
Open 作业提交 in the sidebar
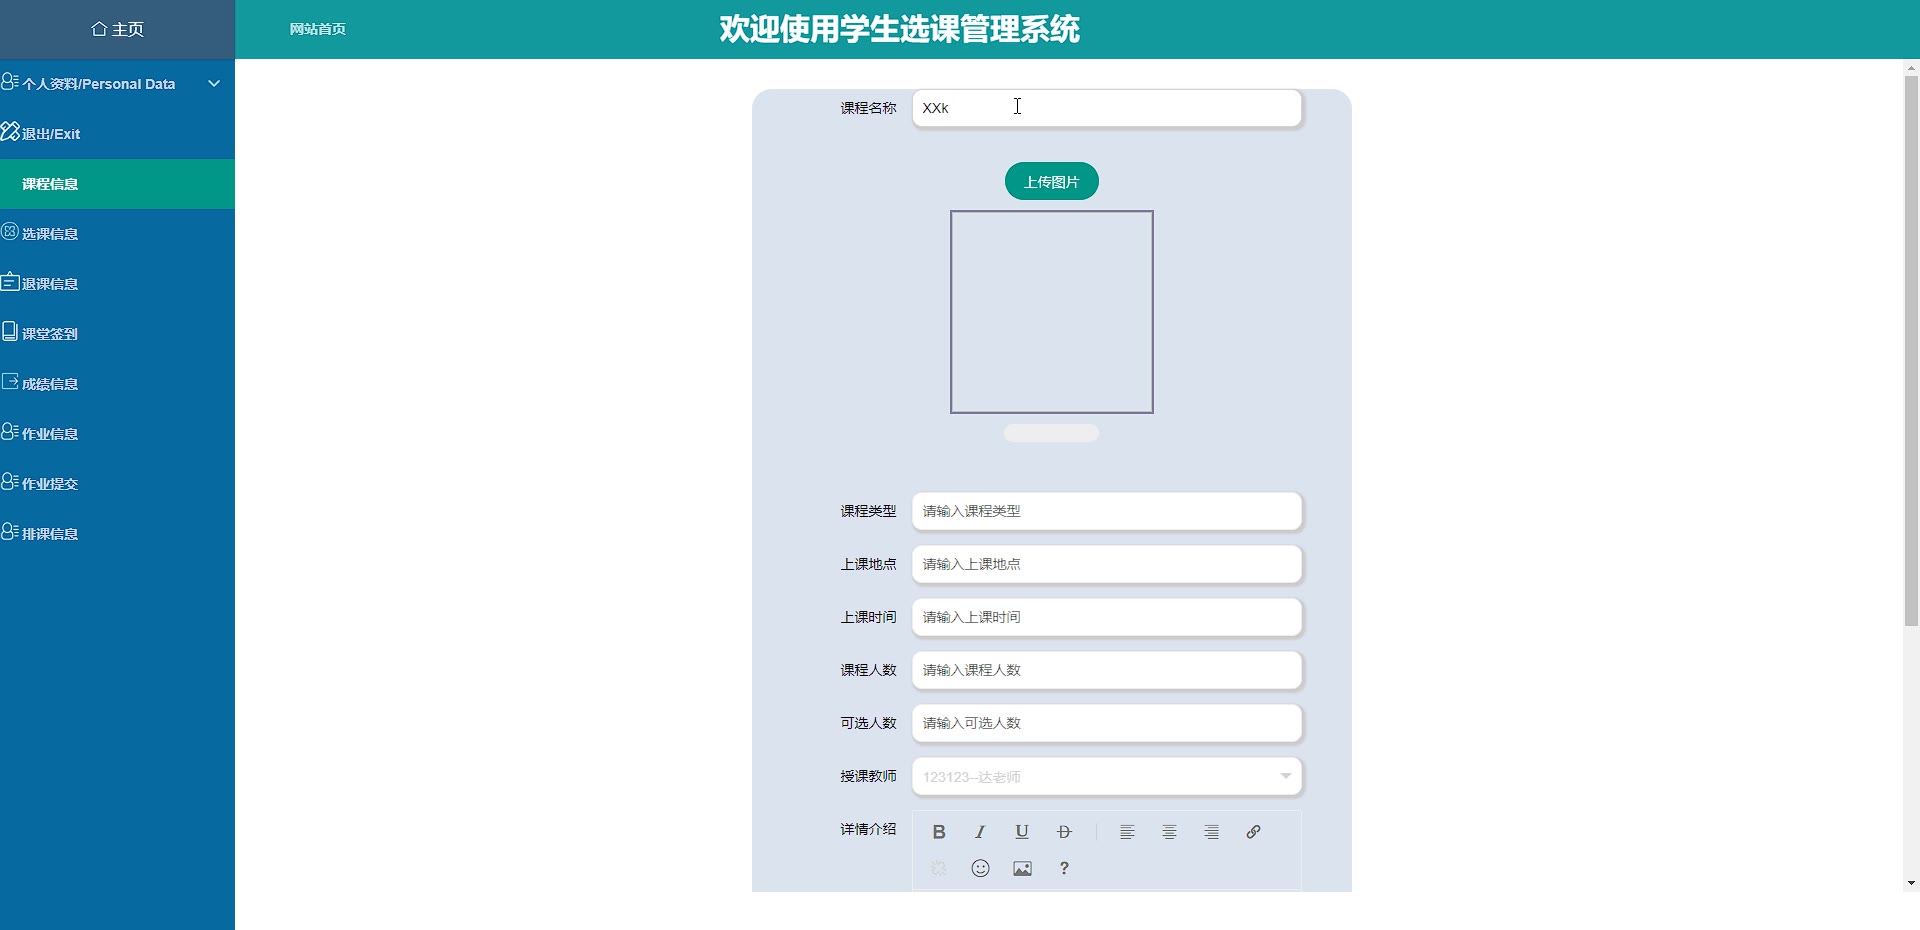[x=117, y=484]
